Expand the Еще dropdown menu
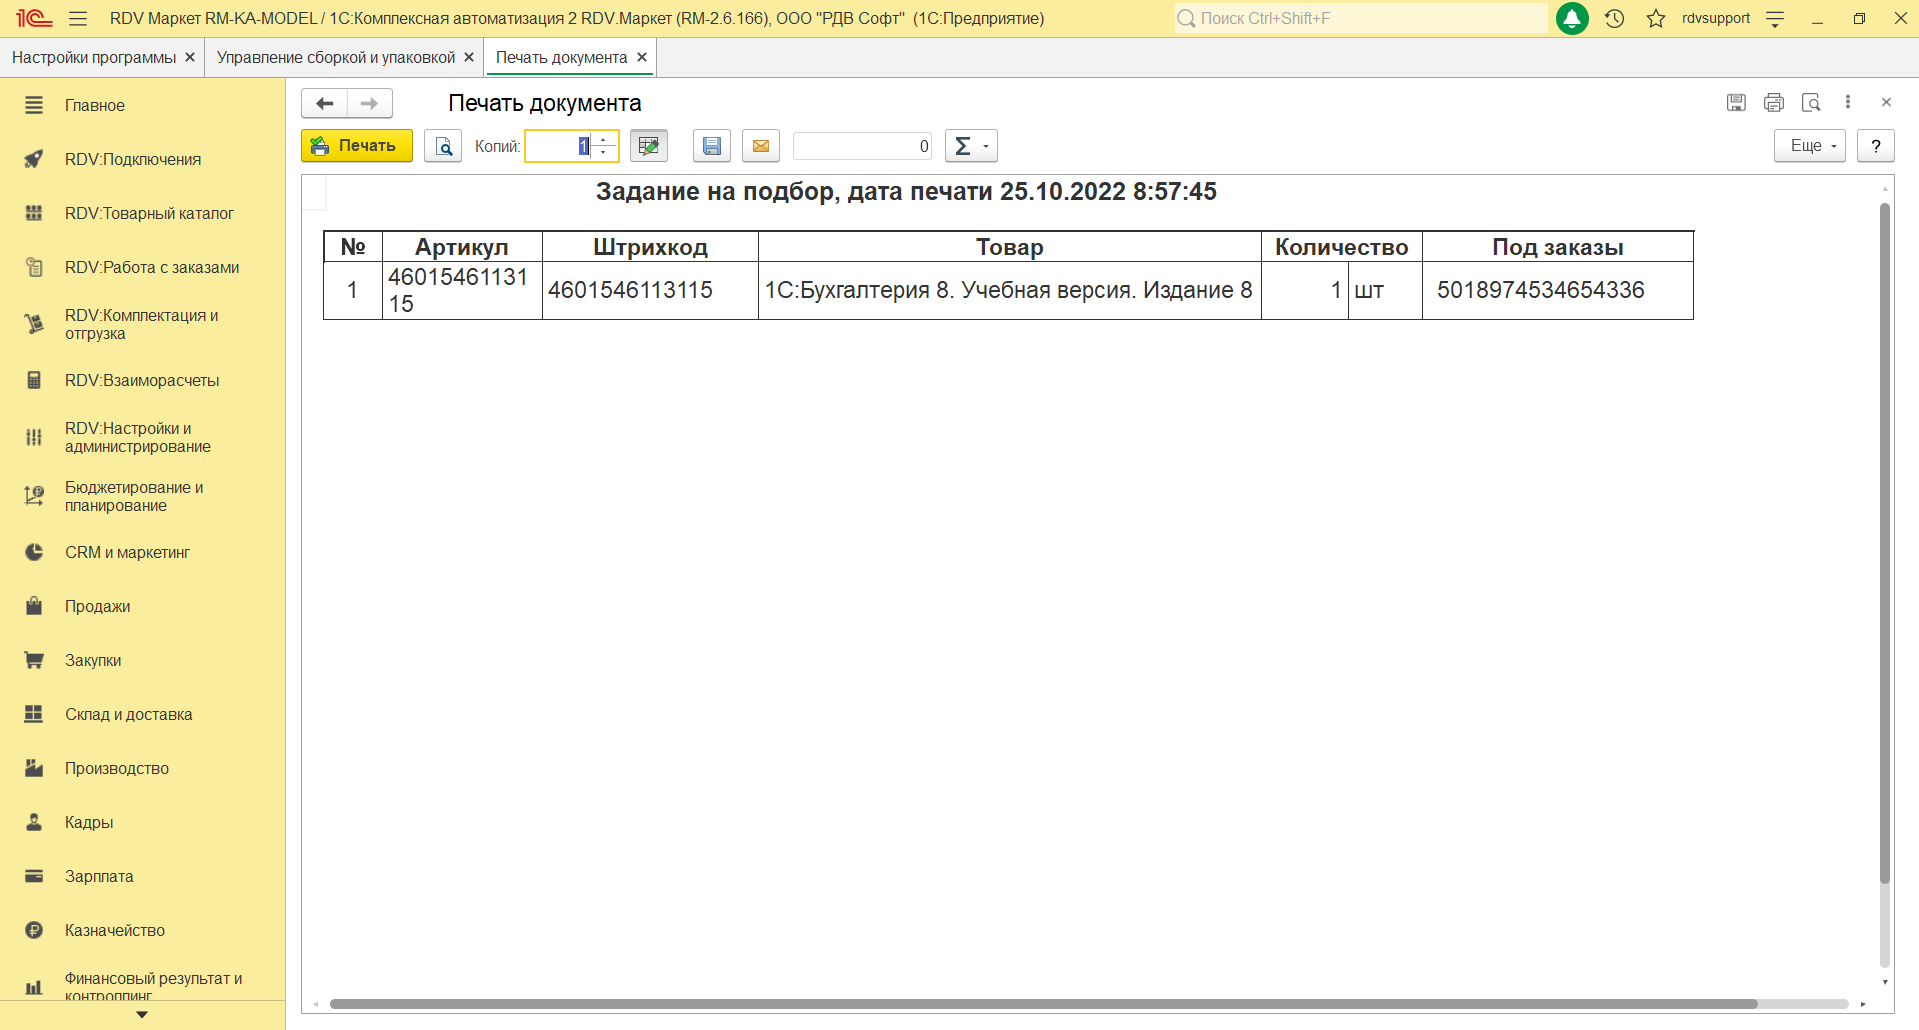 (1809, 146)
